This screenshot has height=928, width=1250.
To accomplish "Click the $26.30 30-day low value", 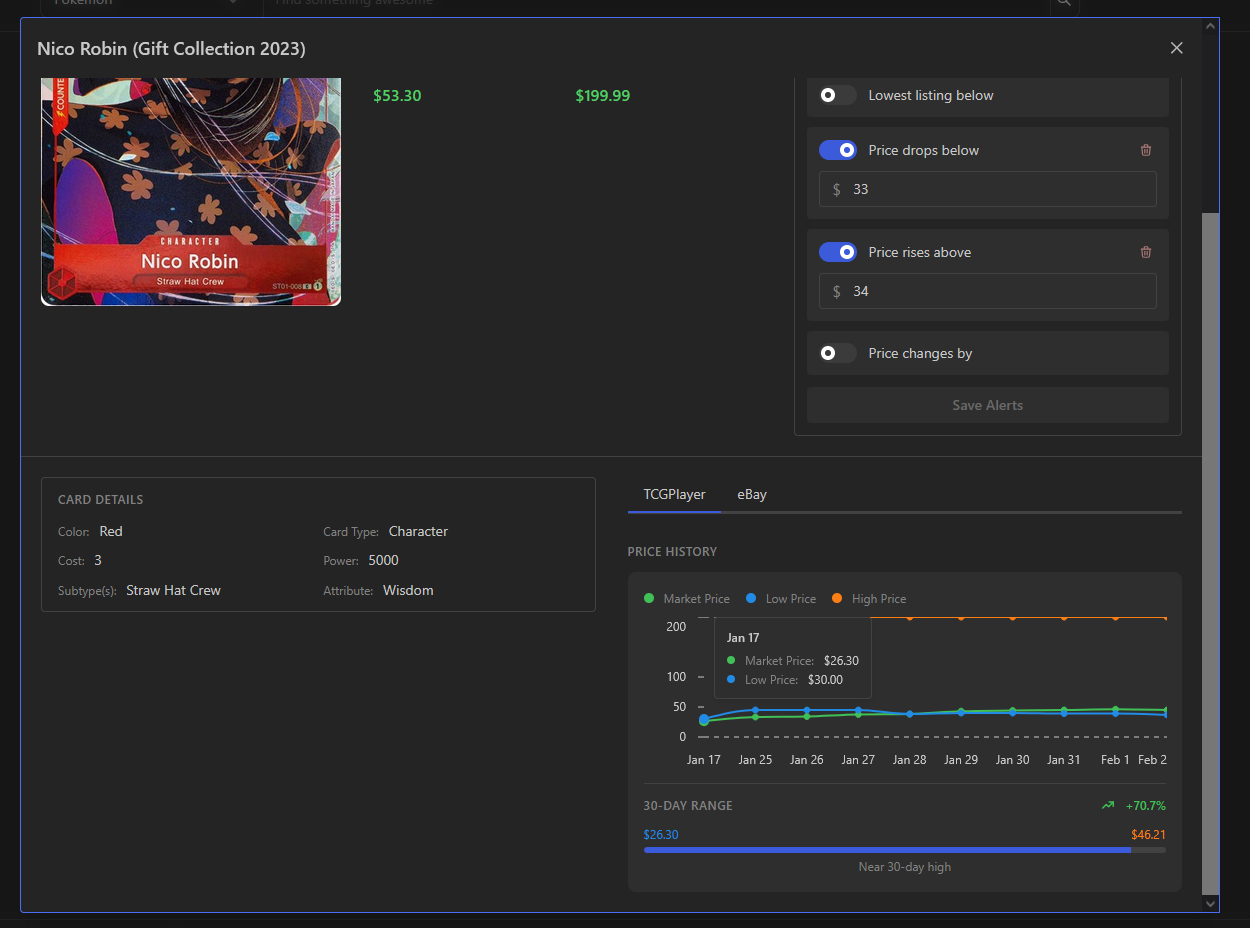I will pos(661,834).
